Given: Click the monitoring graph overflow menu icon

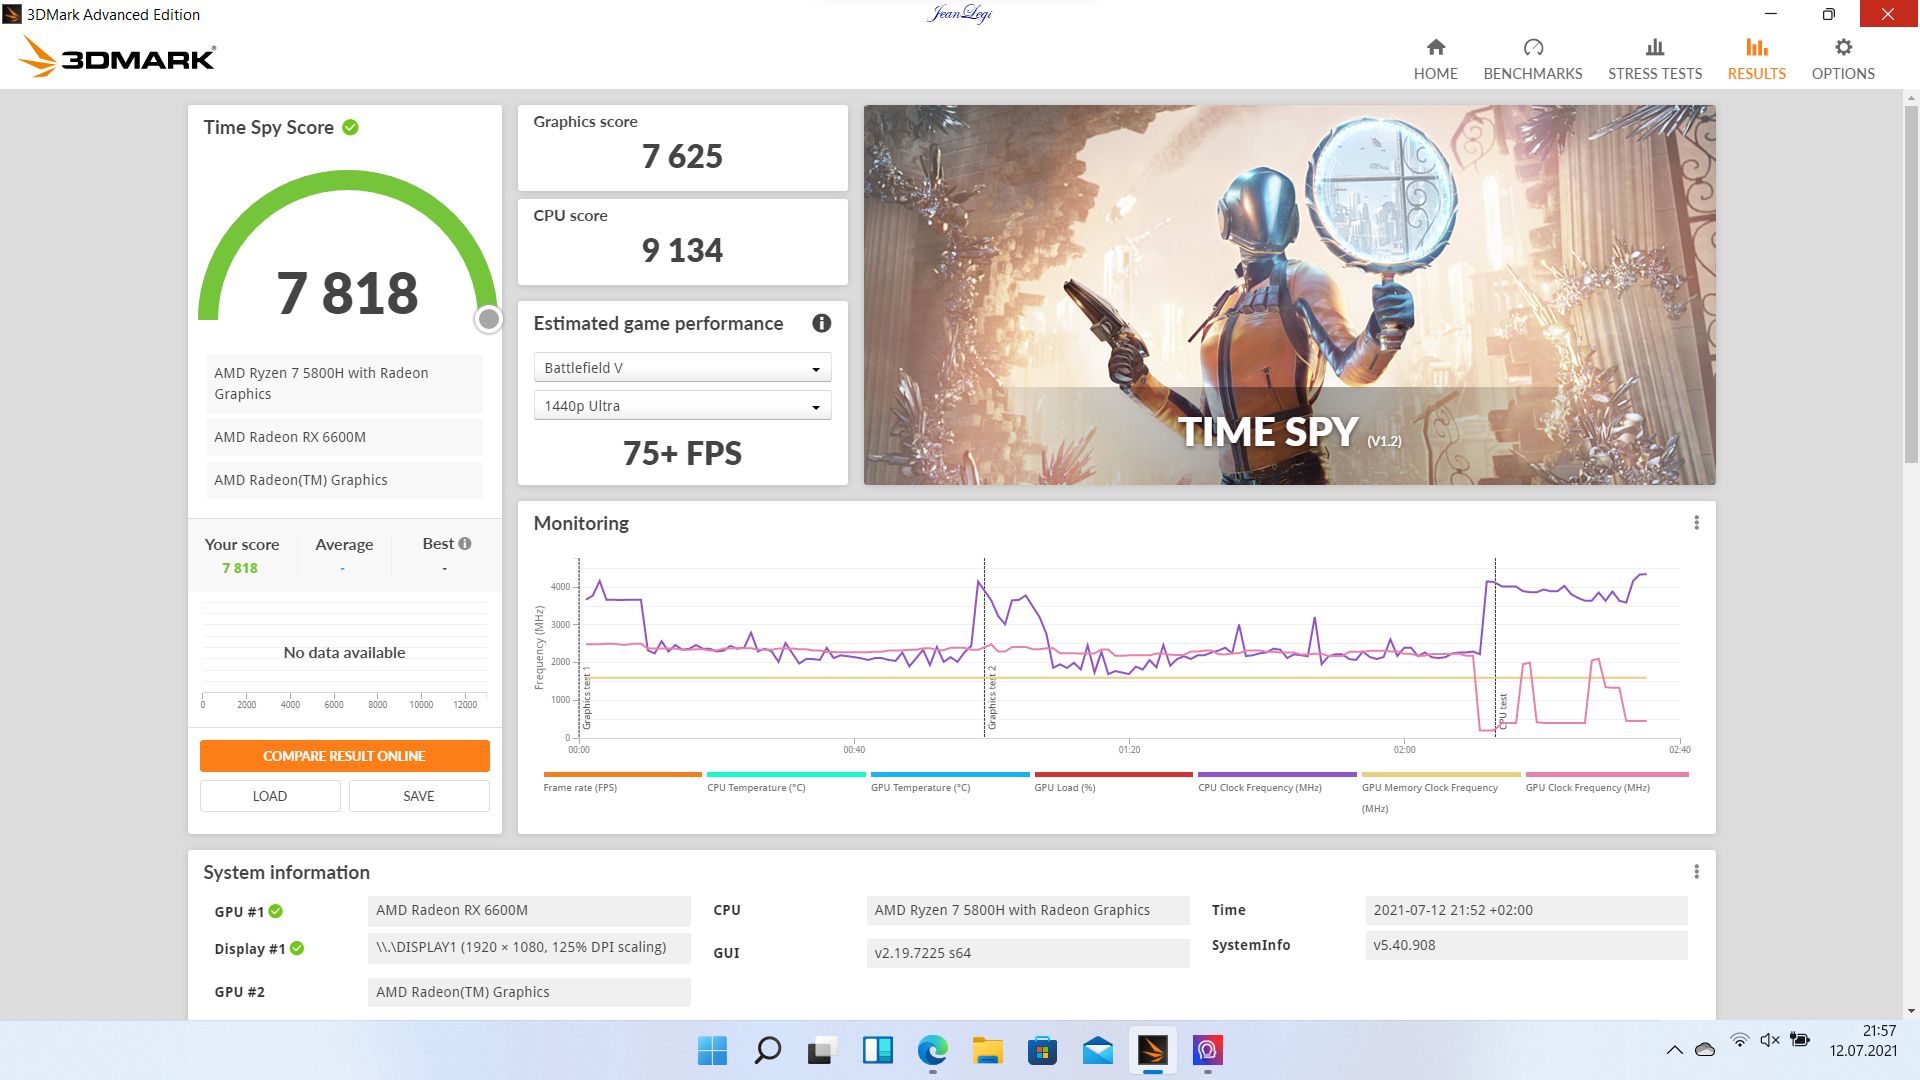Looking at the screenshot, I should pos(1697,522).
